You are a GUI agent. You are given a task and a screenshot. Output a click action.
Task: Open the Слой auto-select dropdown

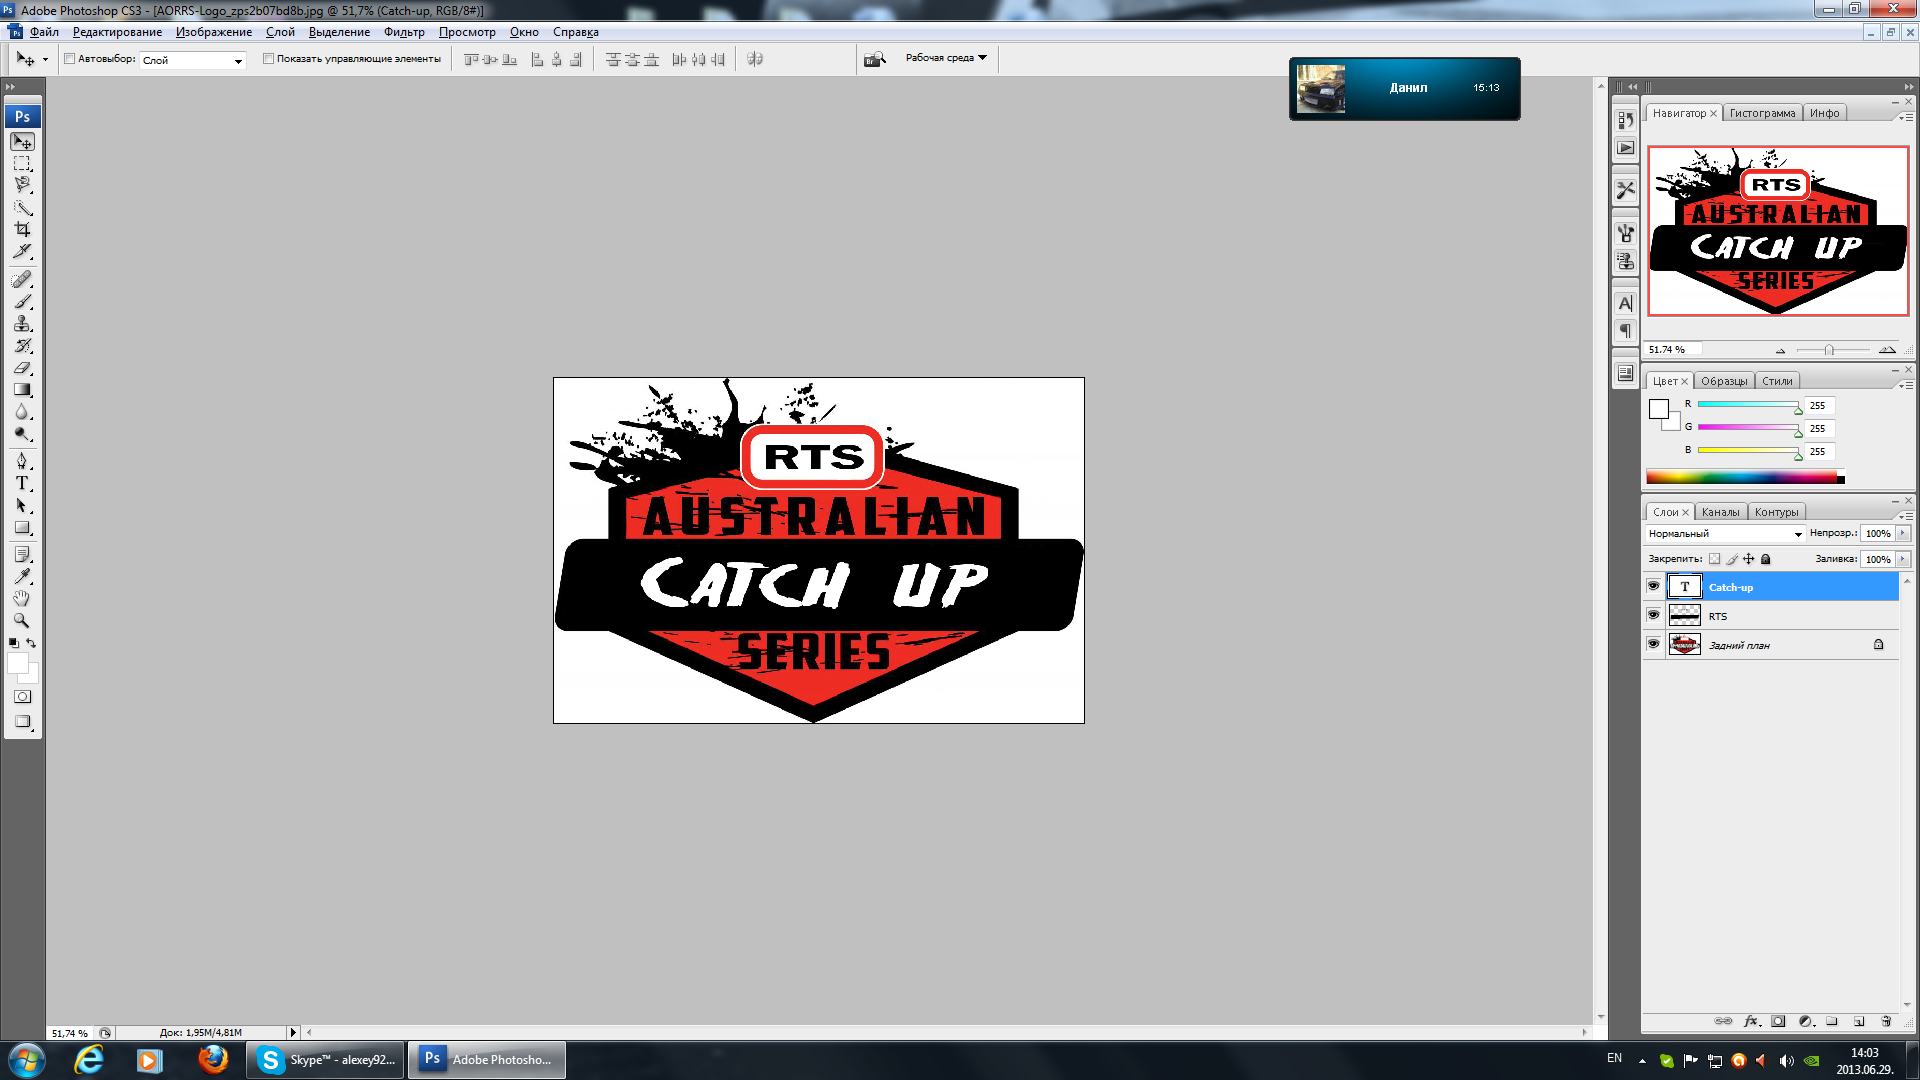[x=192, y=60]
